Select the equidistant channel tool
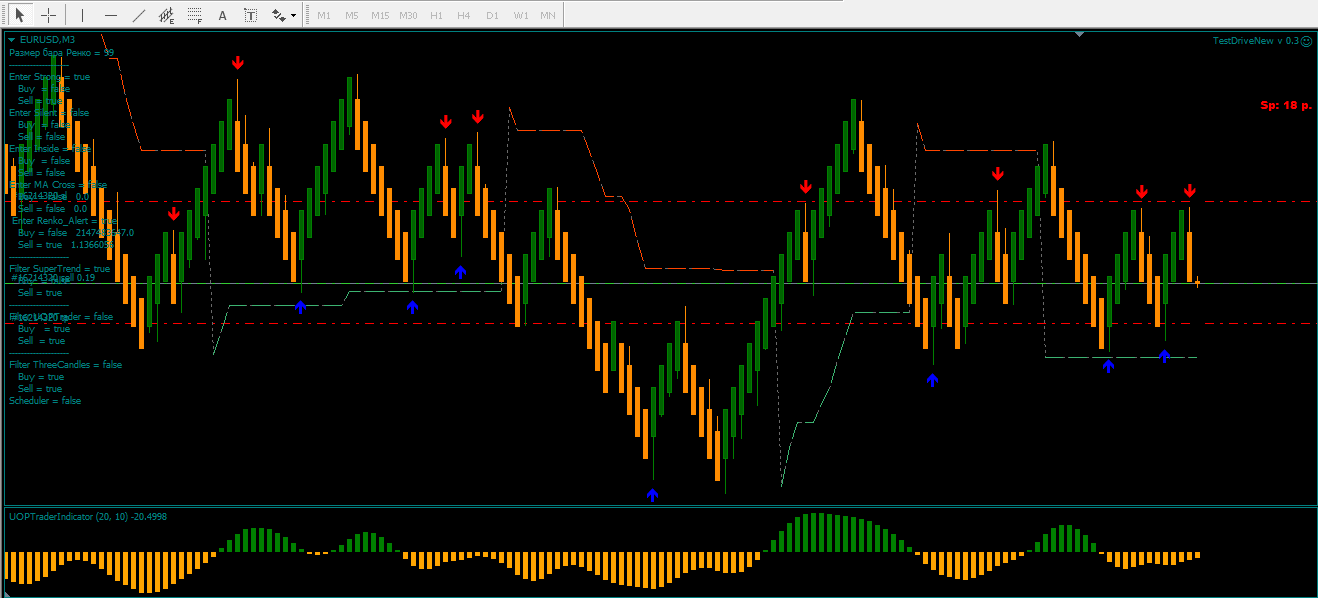This screenshot has width=1318, height=598. (167, 15)
